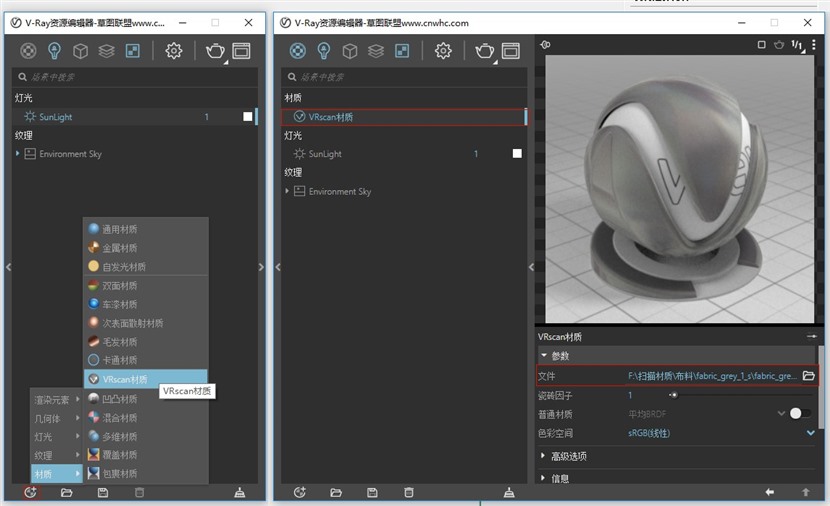Choose VRscan材质 highlighted menu entry

[146, 379]
